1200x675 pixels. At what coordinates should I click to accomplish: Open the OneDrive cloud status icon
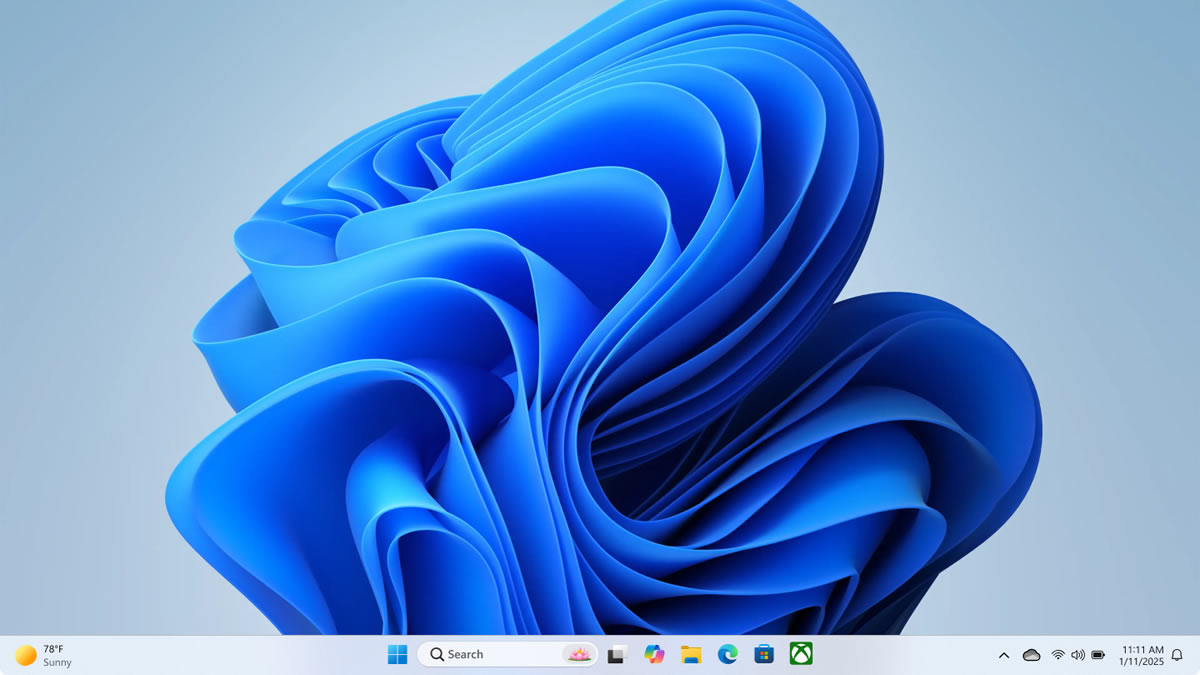(1031, 655)
